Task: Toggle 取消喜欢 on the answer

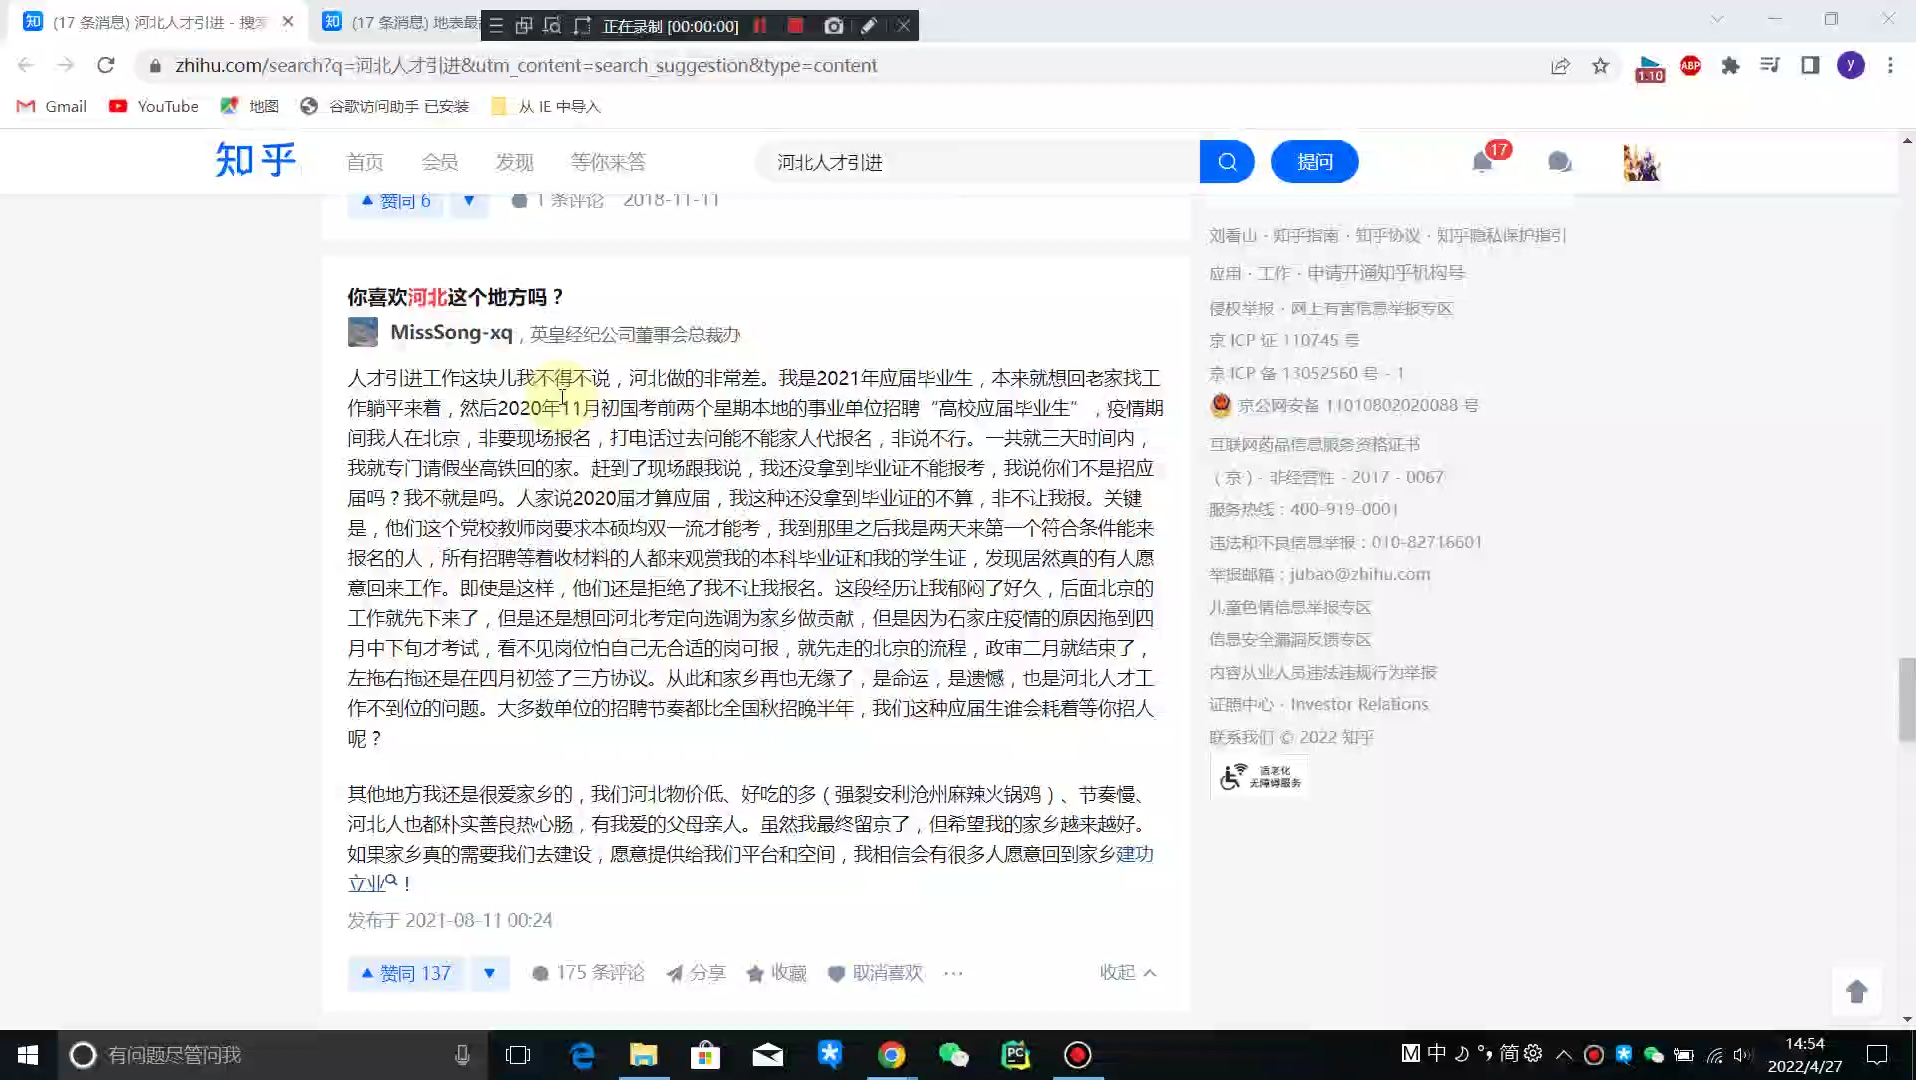Action: 876,973
